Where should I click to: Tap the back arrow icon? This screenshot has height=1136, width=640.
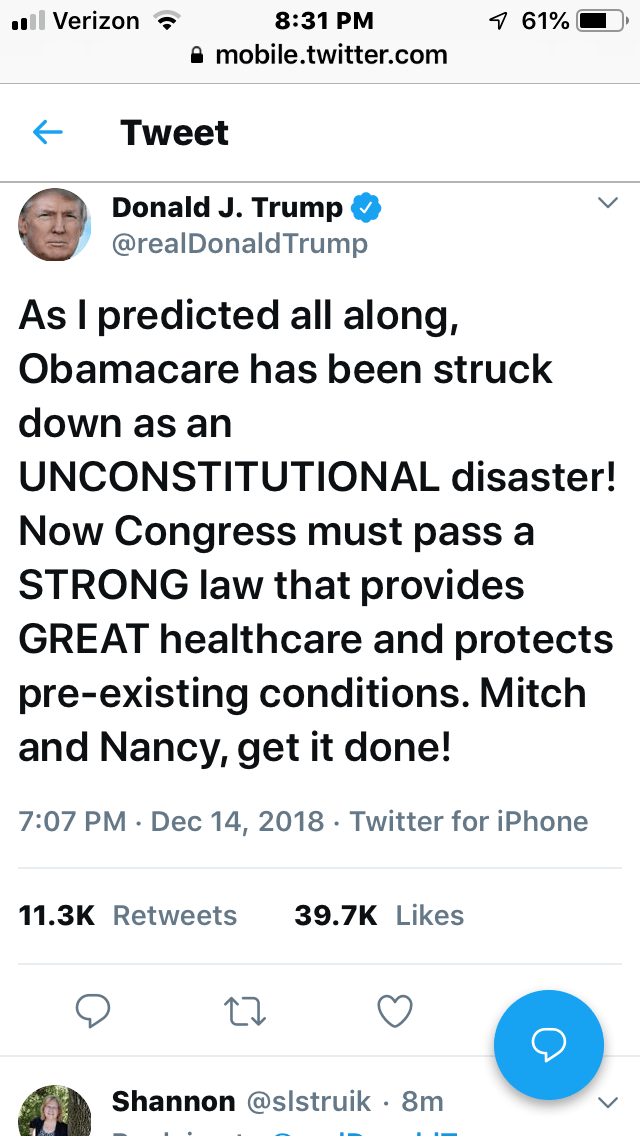pyautogui.click(x=48, y=132)
